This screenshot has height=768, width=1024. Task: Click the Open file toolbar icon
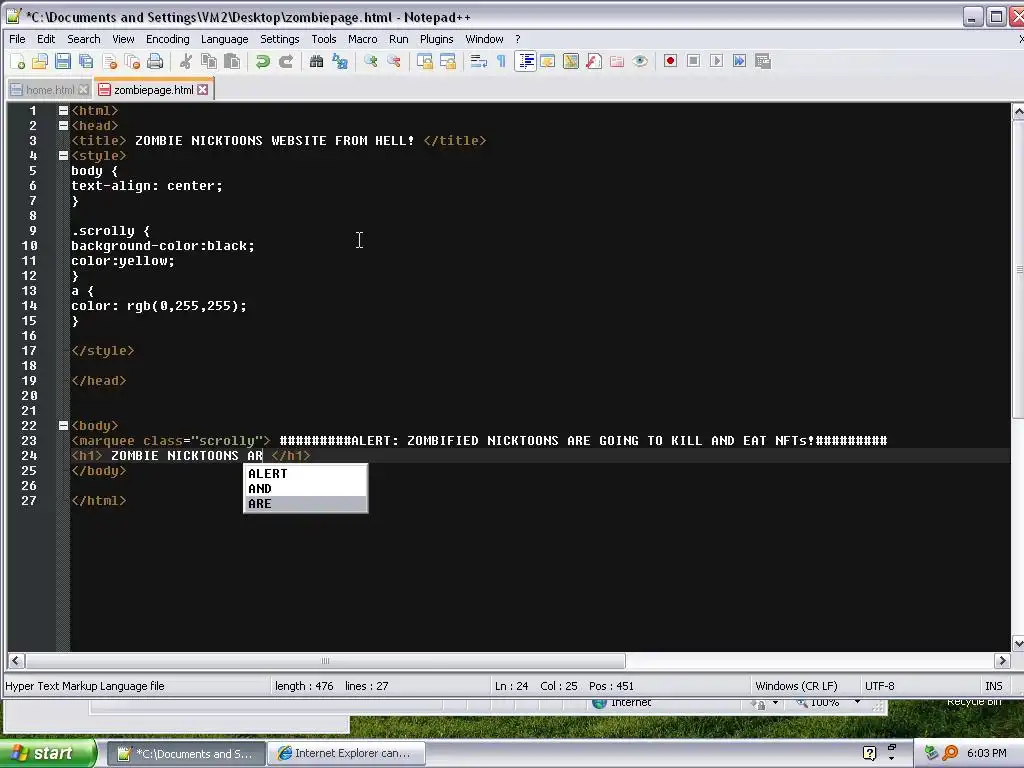point(40,61)
